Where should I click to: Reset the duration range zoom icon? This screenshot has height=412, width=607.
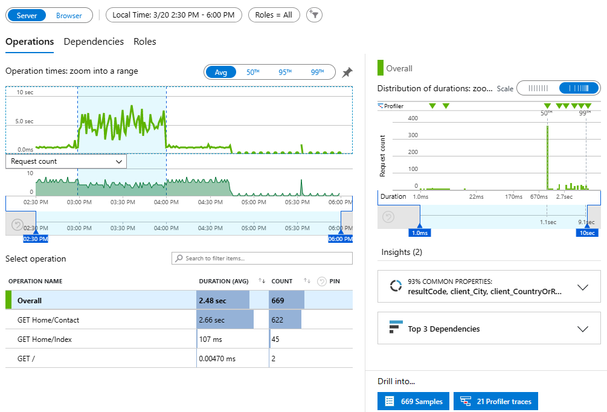(388, 217)
